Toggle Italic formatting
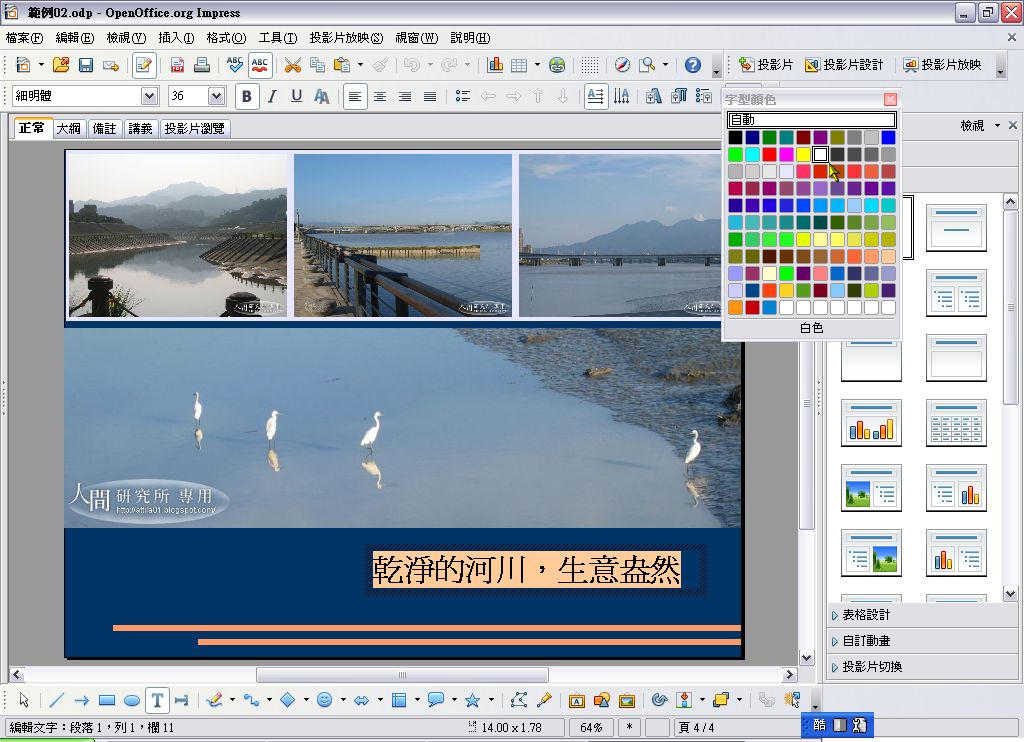The width and height of the screenshot is (1024, 742). tap(272, 97)
